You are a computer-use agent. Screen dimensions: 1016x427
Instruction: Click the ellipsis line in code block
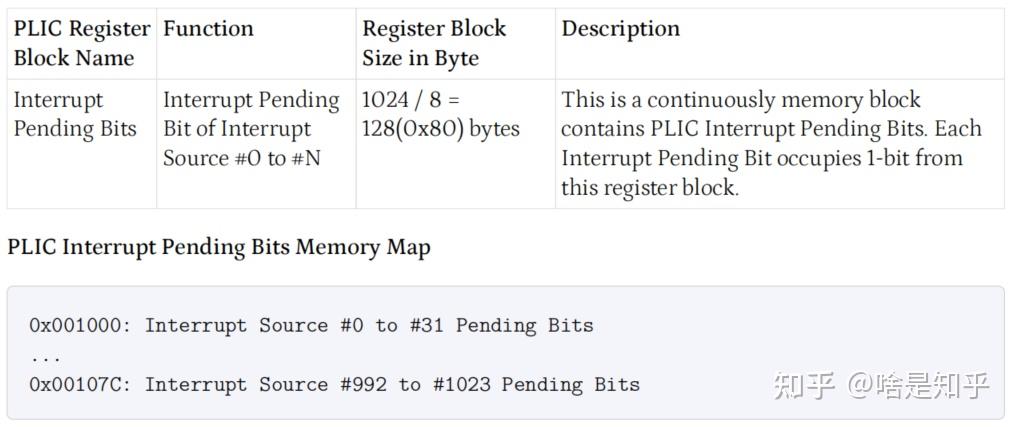coord(45,355)
